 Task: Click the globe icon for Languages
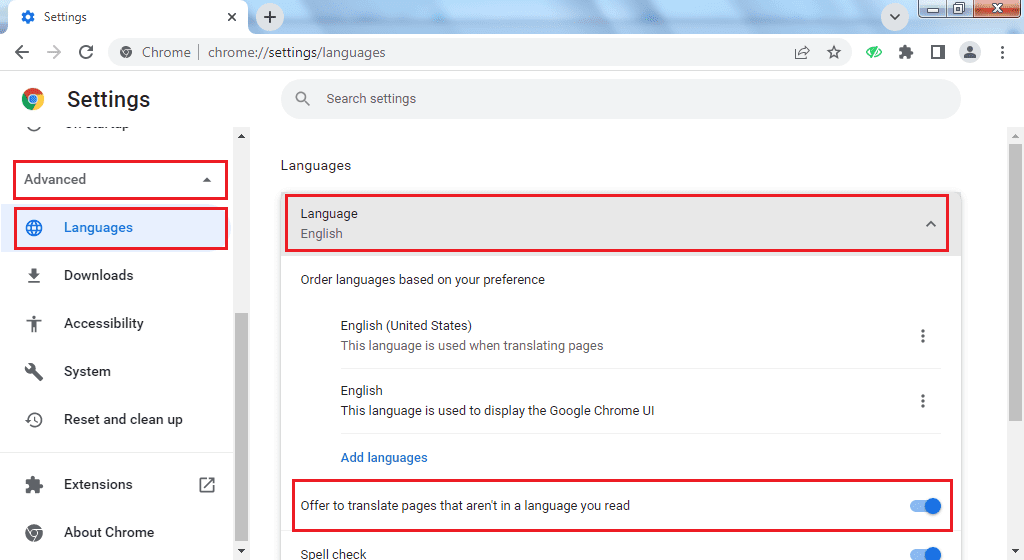(34, 228)
